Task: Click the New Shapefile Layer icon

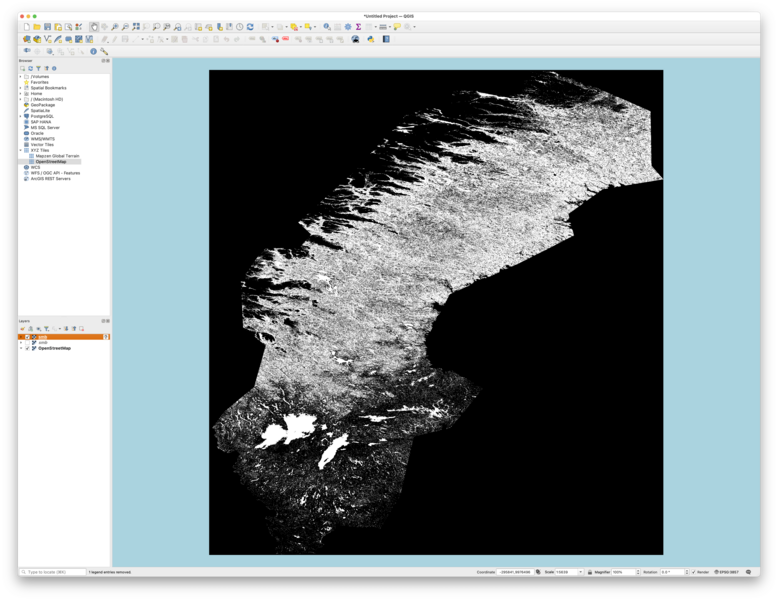Action: 48,39
